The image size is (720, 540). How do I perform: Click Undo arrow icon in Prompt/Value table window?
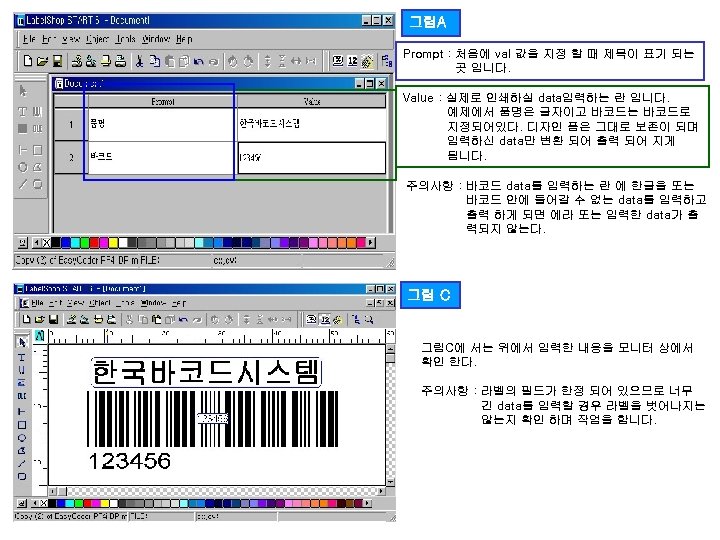(198, 61)
